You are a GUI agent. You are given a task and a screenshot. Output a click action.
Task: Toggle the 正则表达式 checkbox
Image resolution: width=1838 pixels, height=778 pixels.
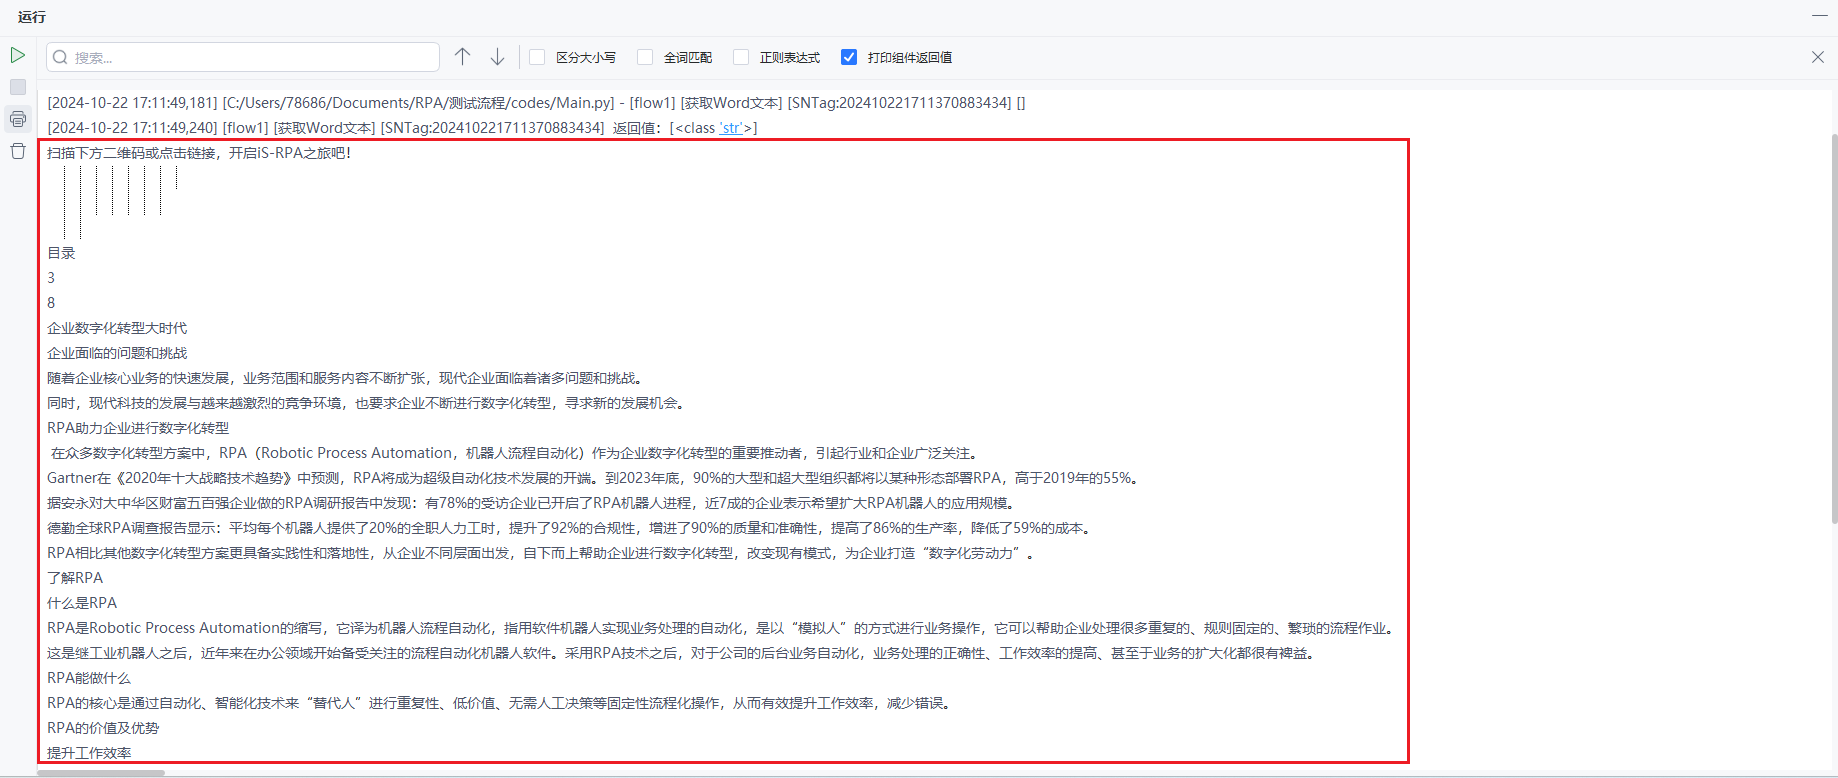tap(741, 57)
